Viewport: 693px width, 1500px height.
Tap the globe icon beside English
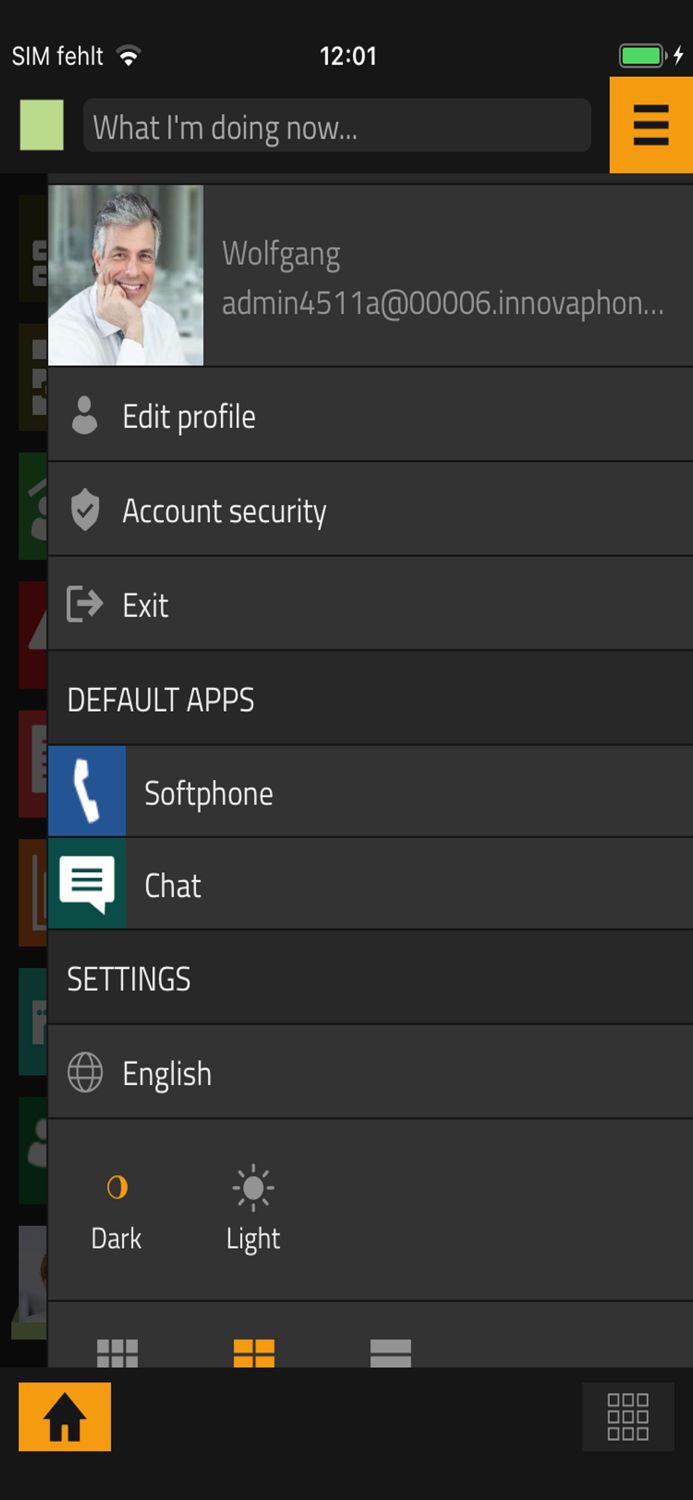tap(85, 1072)
